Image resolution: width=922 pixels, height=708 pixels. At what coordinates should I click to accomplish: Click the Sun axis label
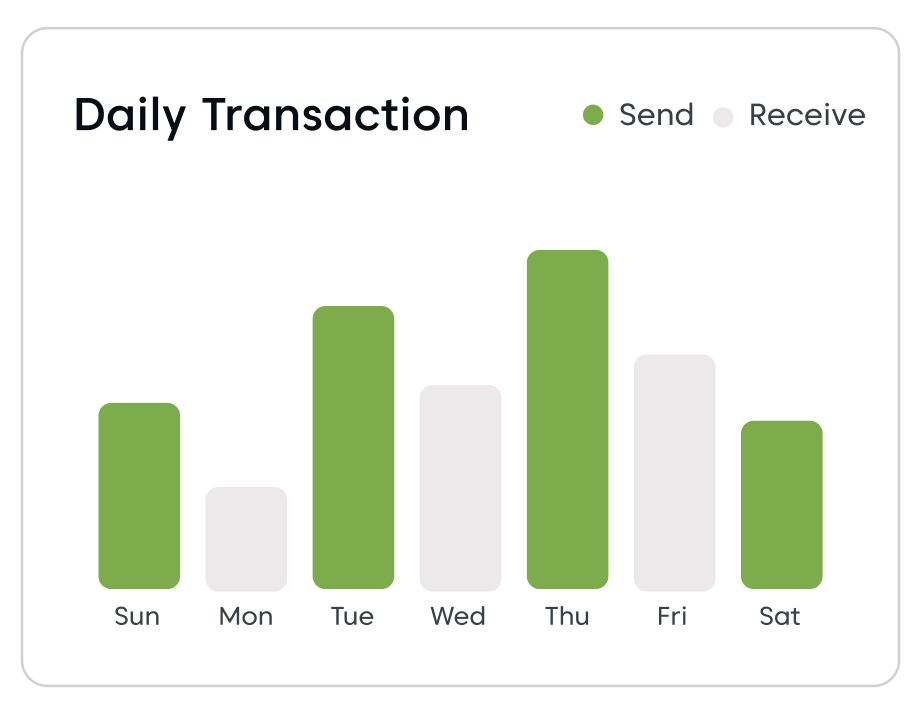tap(137, 616)
